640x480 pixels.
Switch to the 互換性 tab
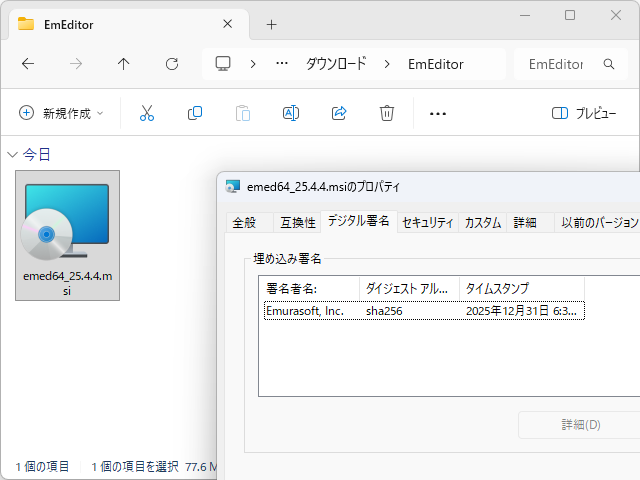point(298,222)
